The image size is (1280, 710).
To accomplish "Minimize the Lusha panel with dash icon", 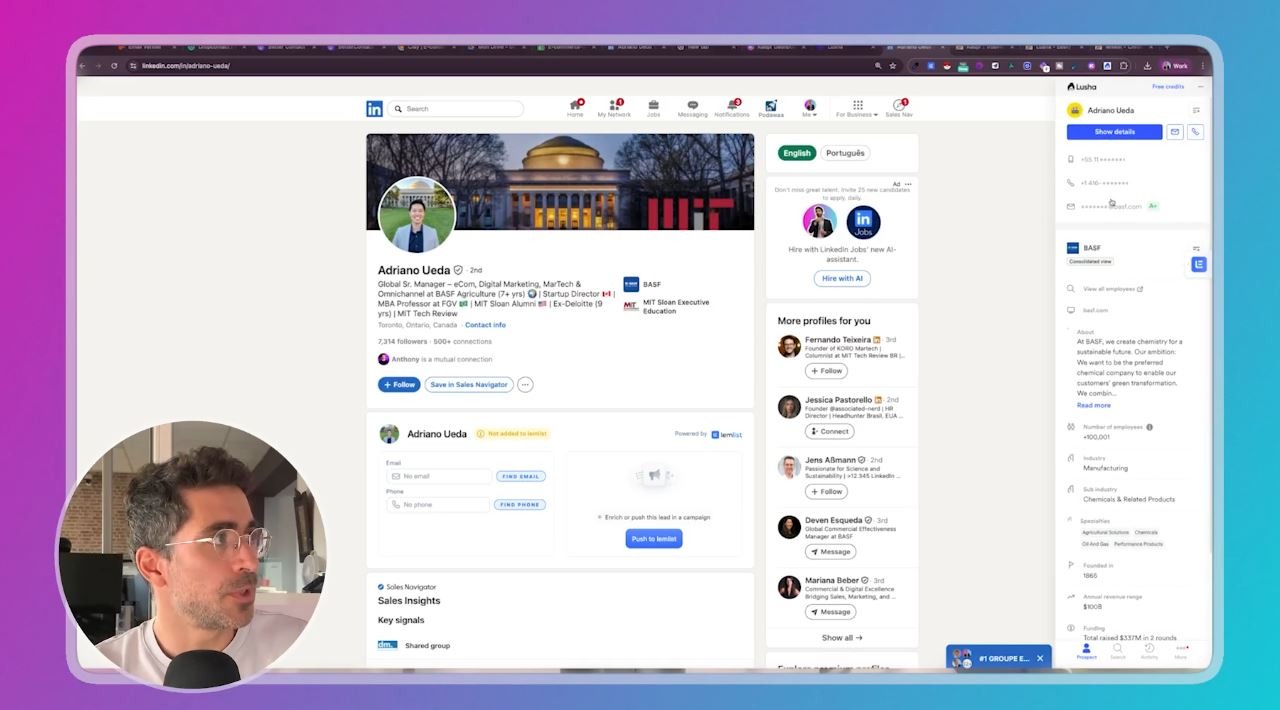I will click(1201, 87).
